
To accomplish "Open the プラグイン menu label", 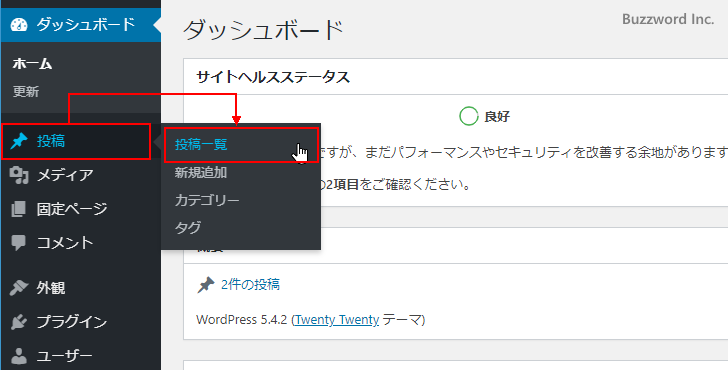I will [x=72, y=322].
